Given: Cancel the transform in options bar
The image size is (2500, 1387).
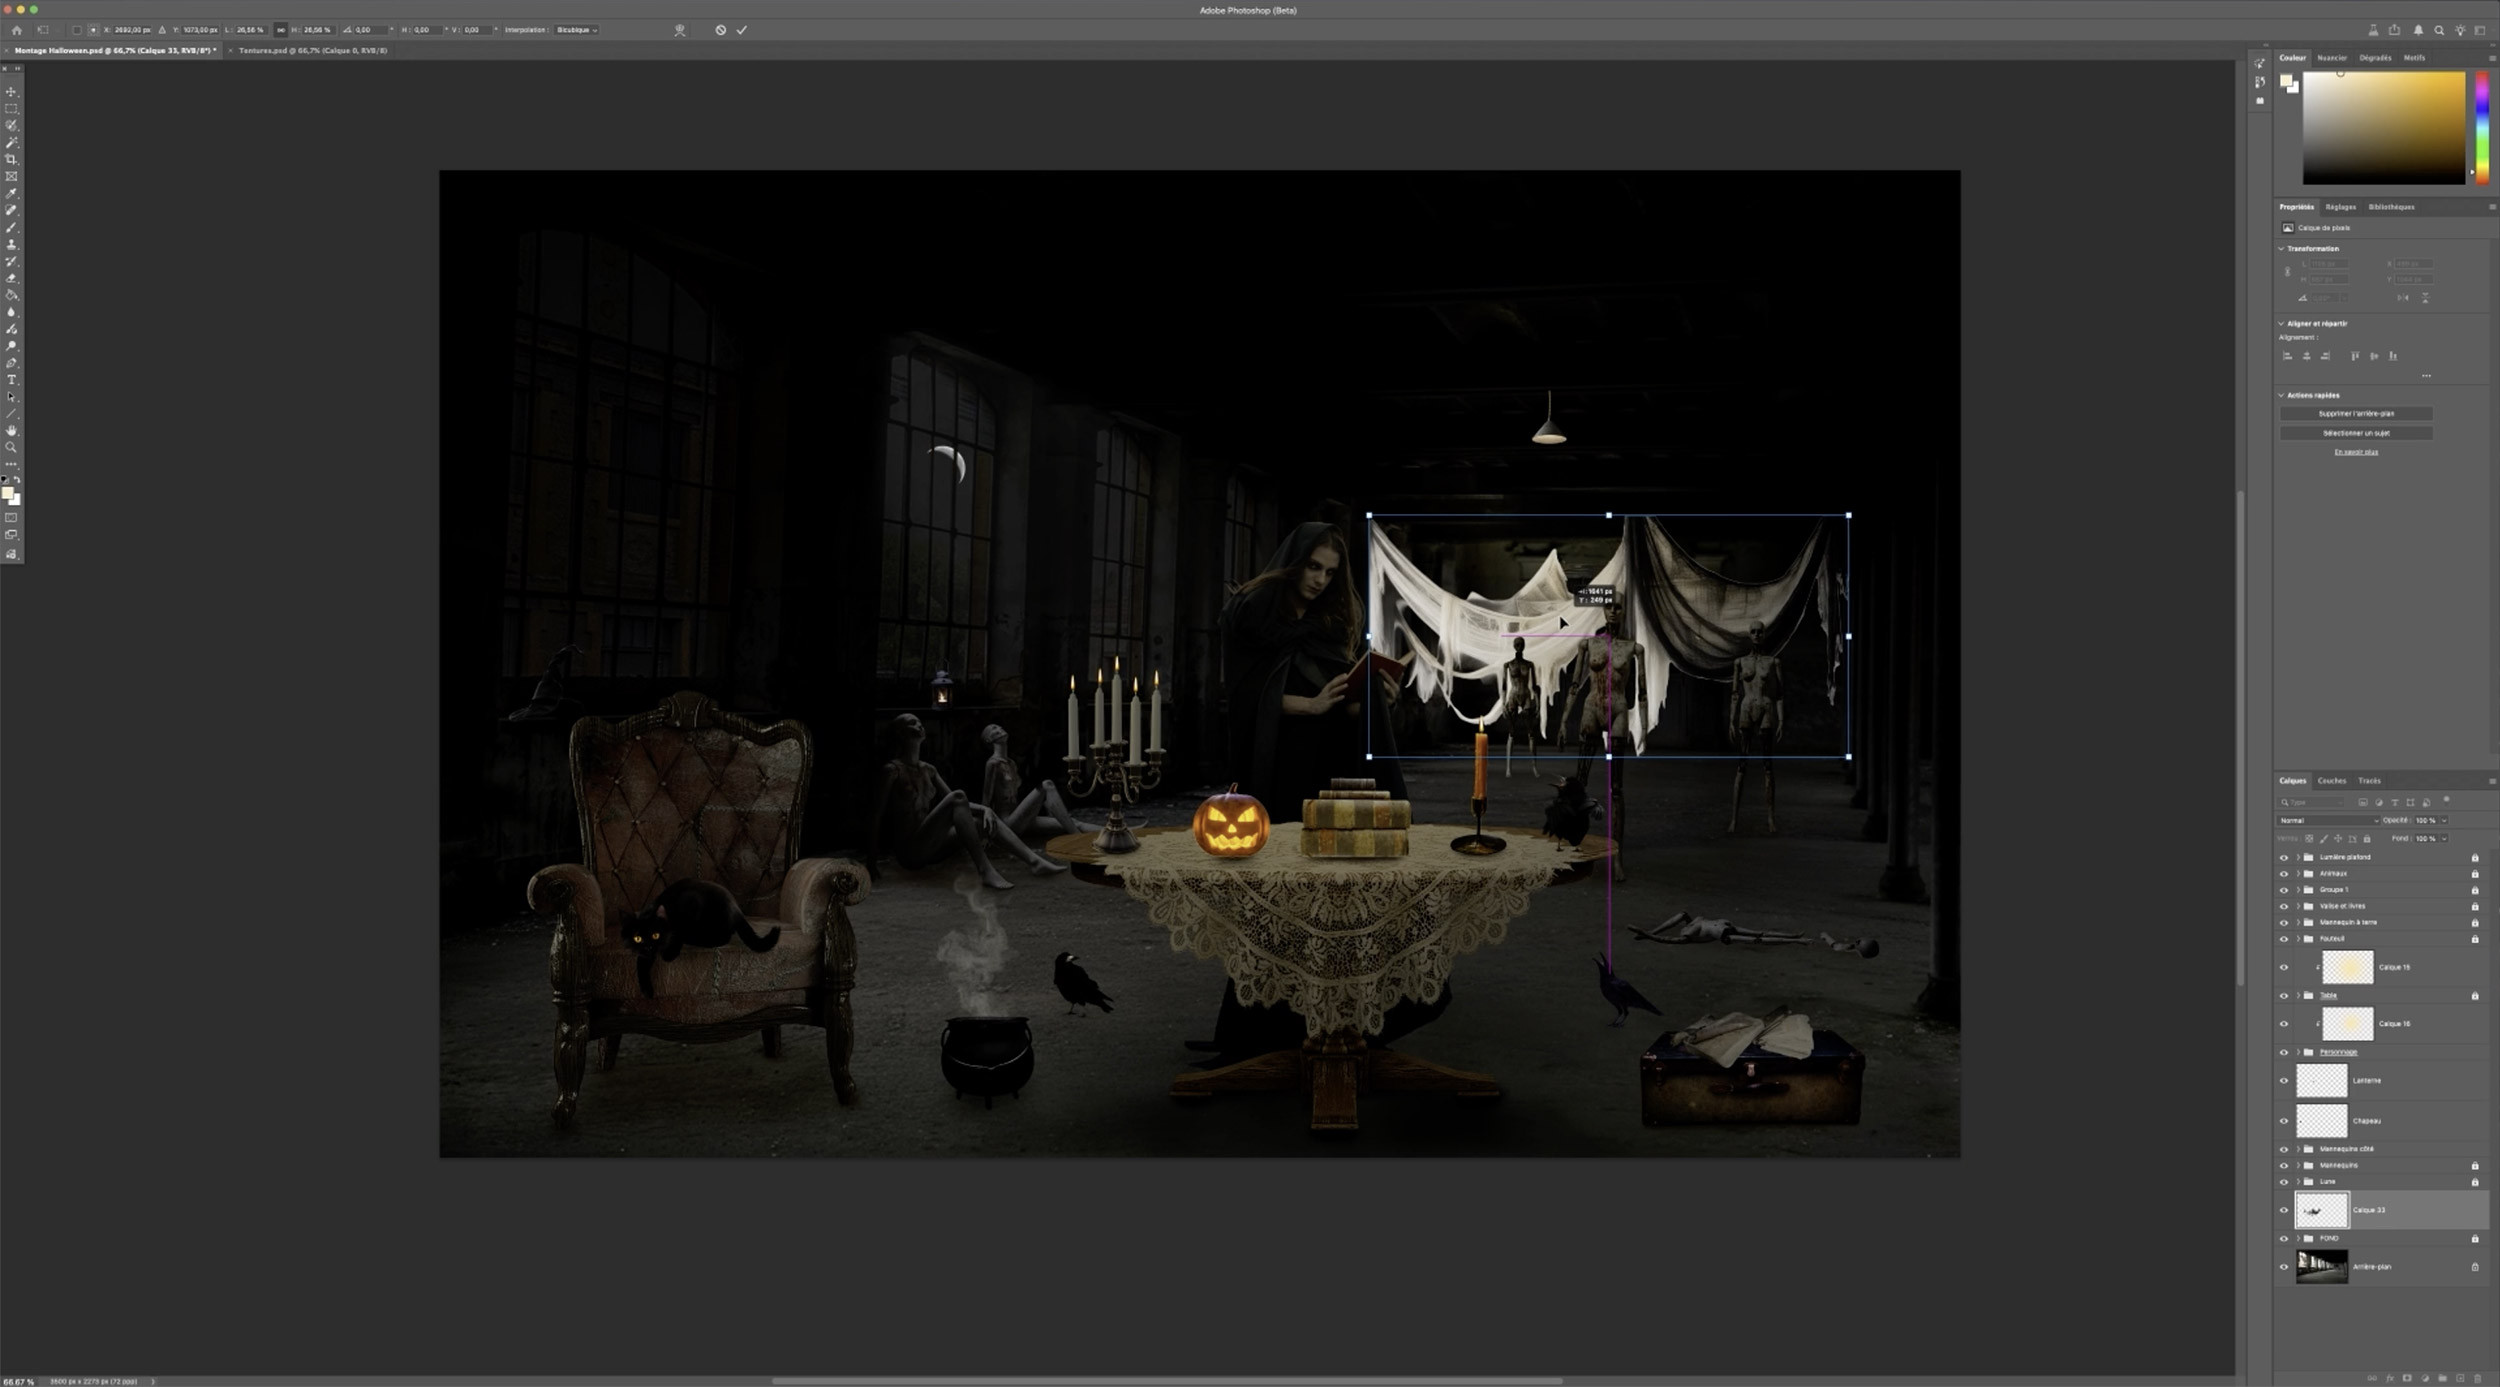Looking at the screenshot, I should click(x=720, y=30).
